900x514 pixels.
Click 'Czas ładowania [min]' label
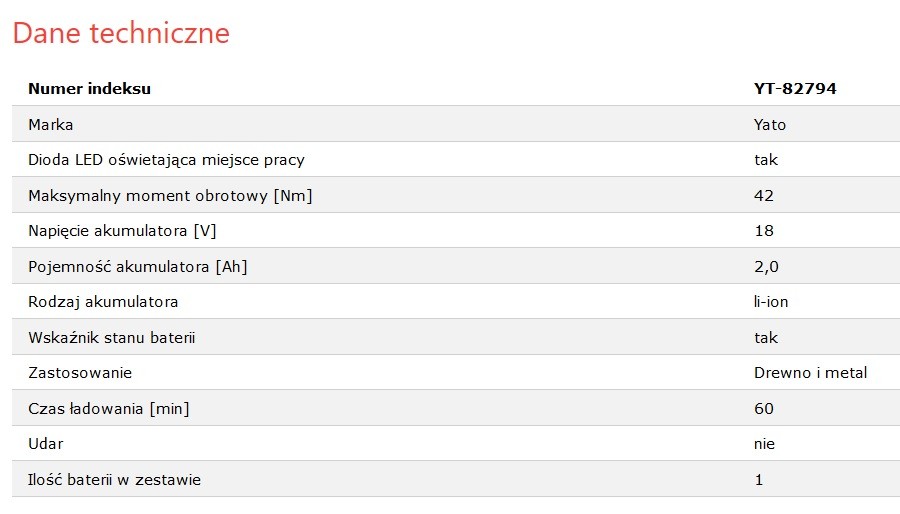[108, 409]
